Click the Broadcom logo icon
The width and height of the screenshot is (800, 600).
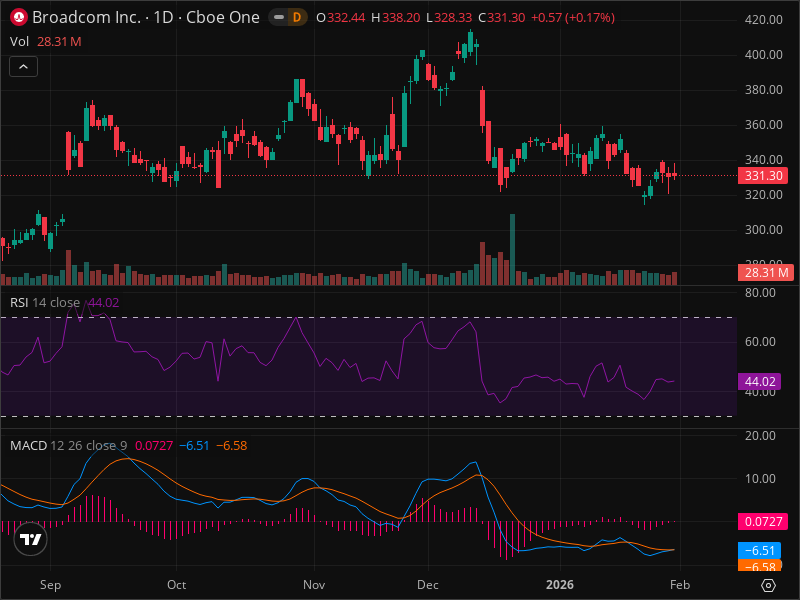pyautogui.click(x=19, y=17)
